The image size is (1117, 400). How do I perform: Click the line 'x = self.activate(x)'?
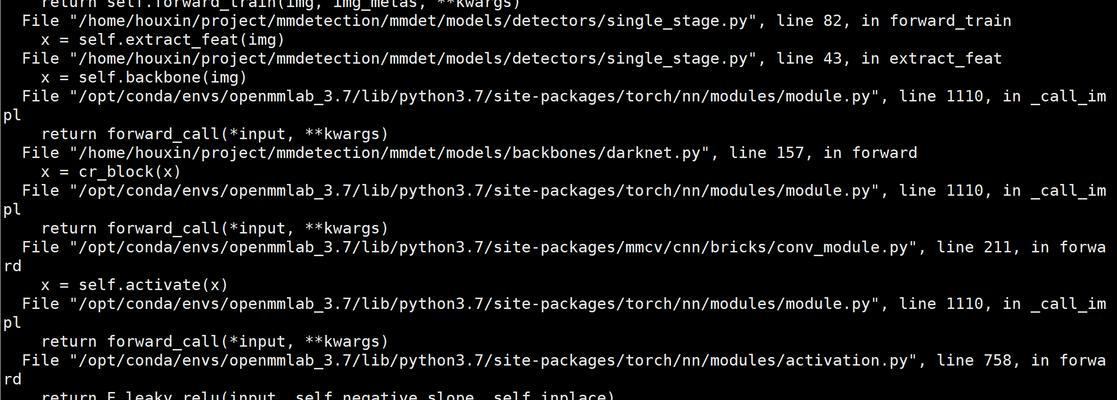[x=135, y=285]
